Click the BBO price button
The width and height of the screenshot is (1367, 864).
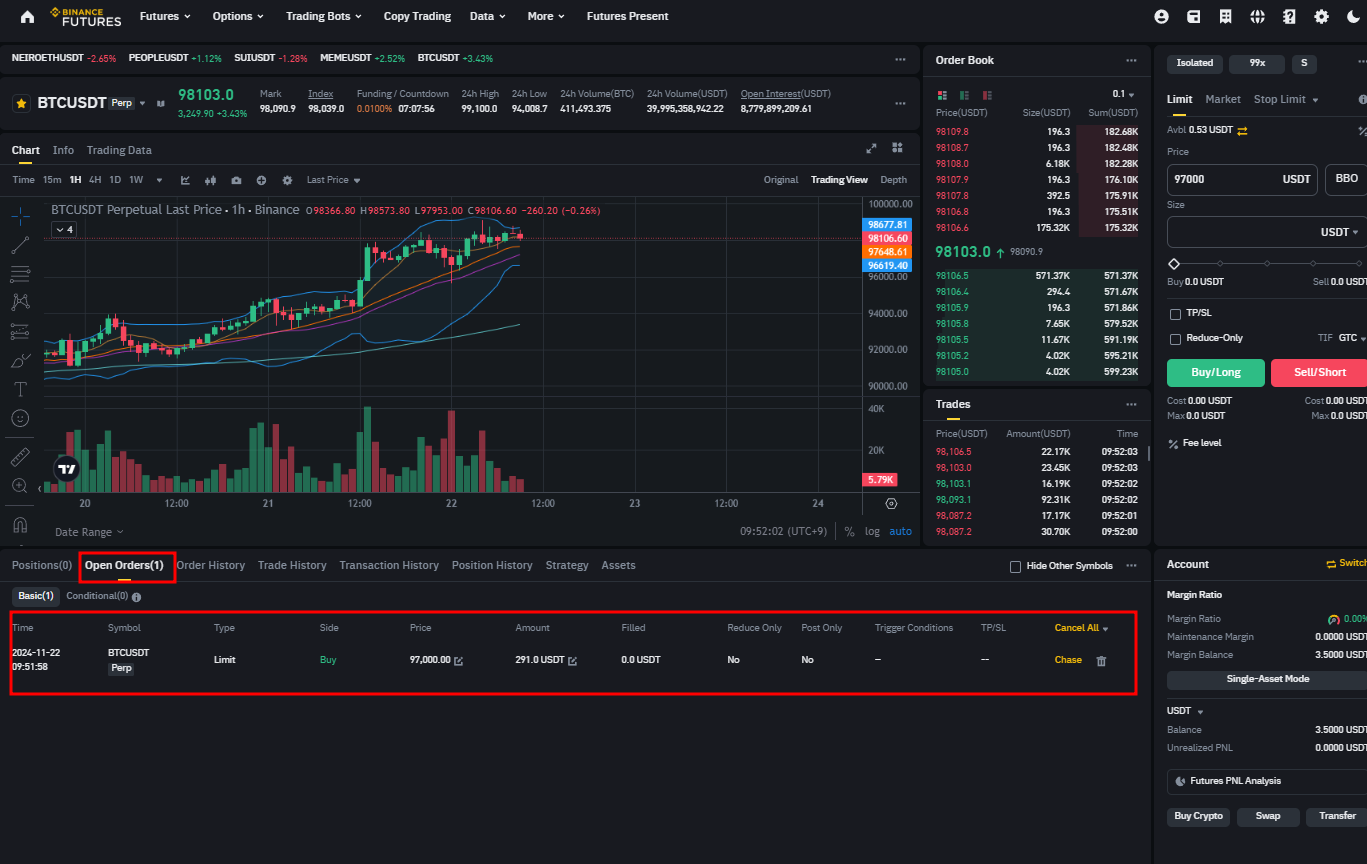(1346, 179)
